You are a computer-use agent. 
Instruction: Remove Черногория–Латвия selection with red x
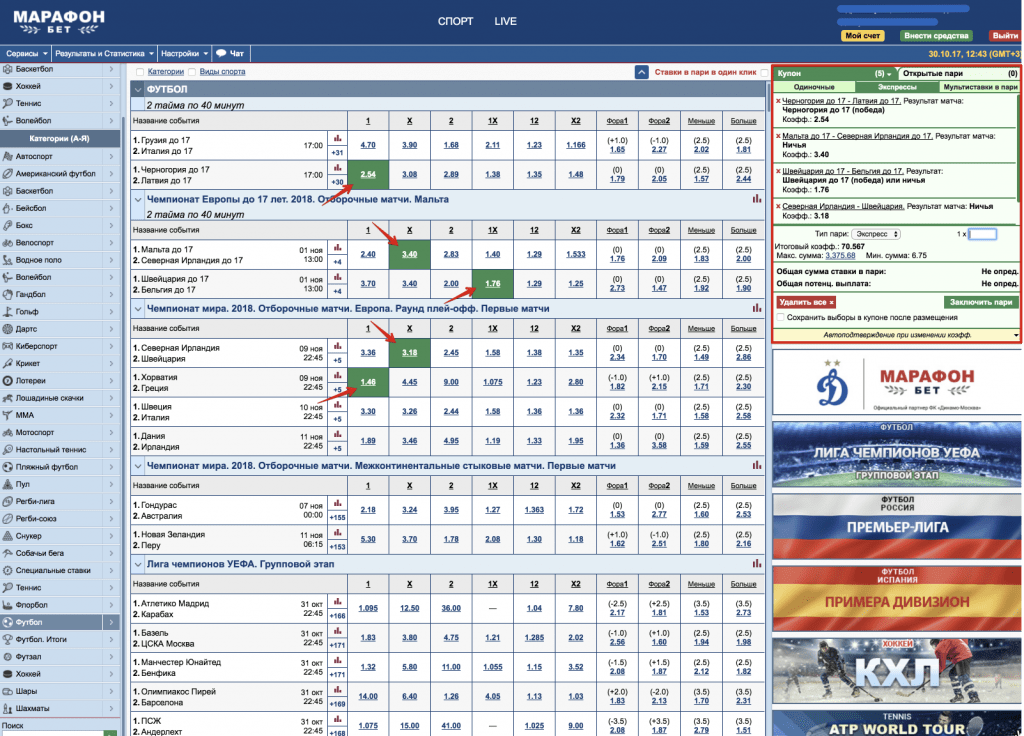point(778,101)
